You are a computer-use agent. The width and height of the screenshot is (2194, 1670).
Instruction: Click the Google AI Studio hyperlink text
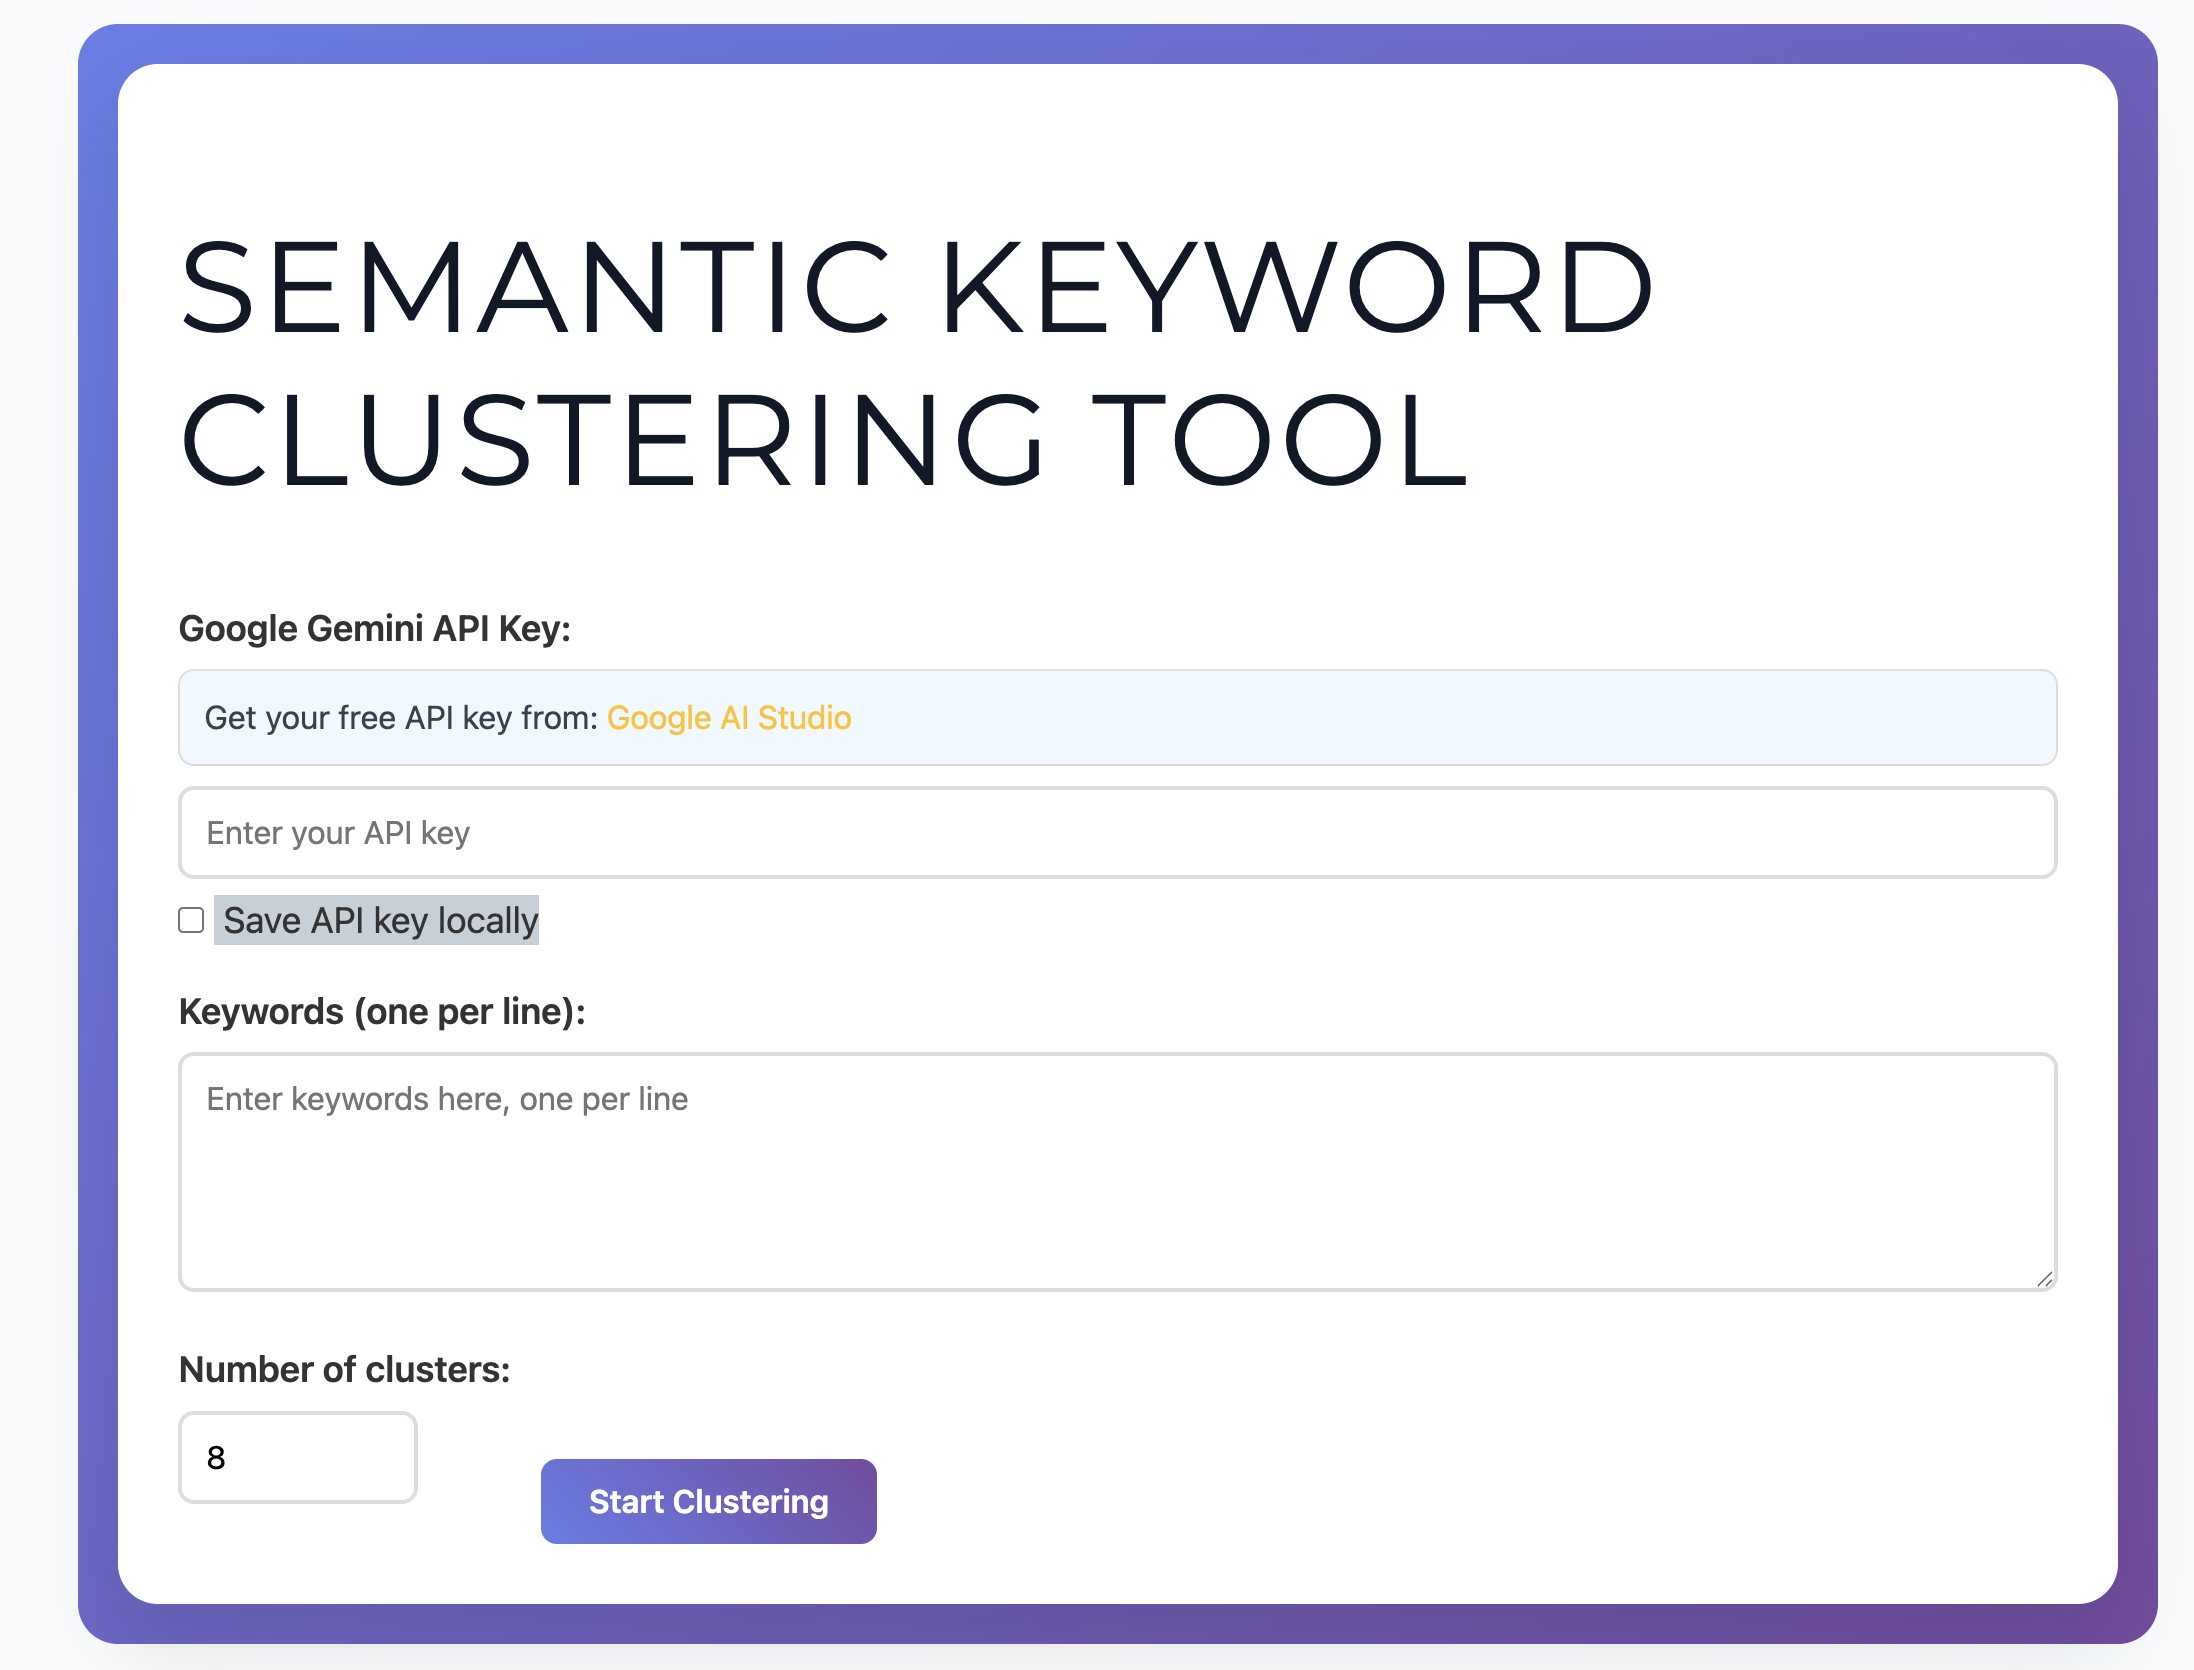[729, 718]
